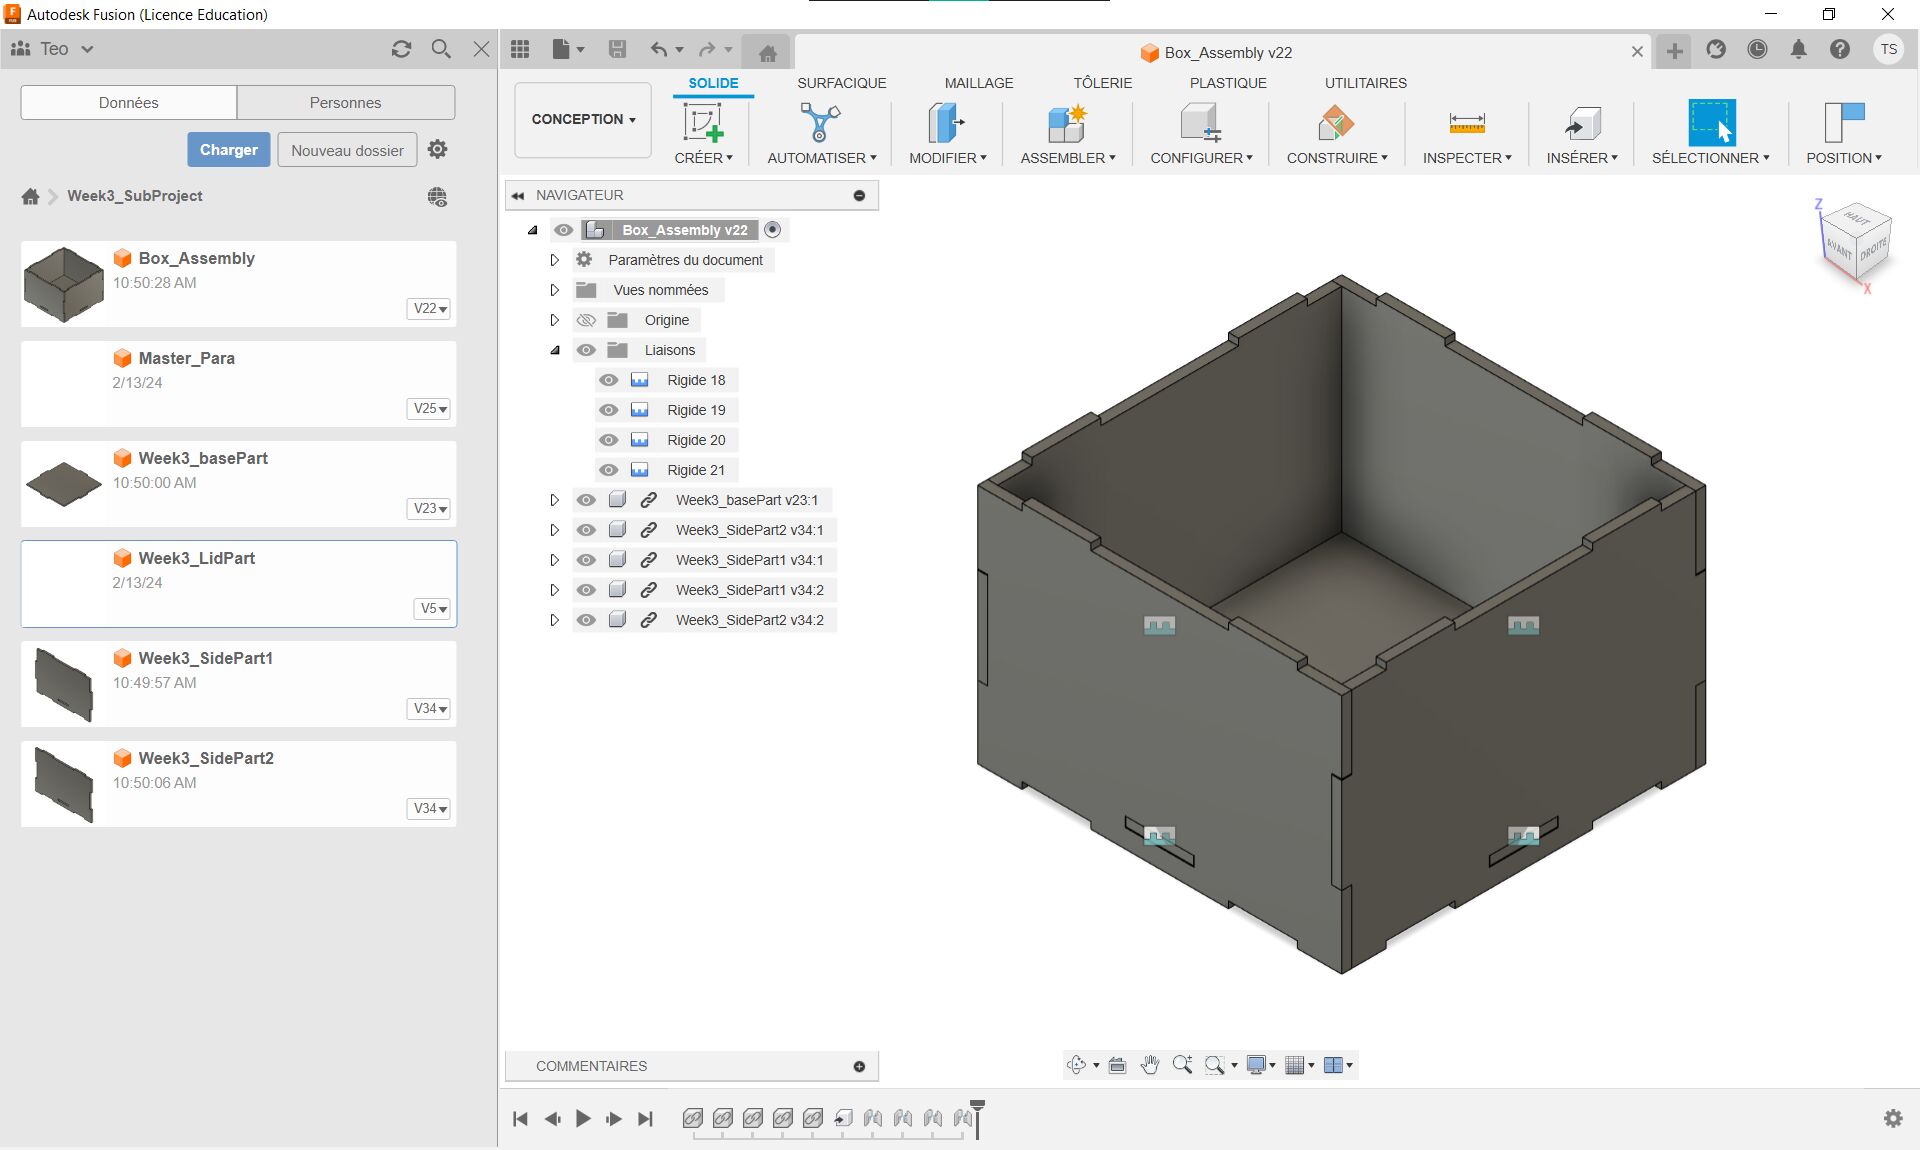Screen dimensions: 1920x1150
Task: Go to the home tab icon
Action: coord(768,53)
